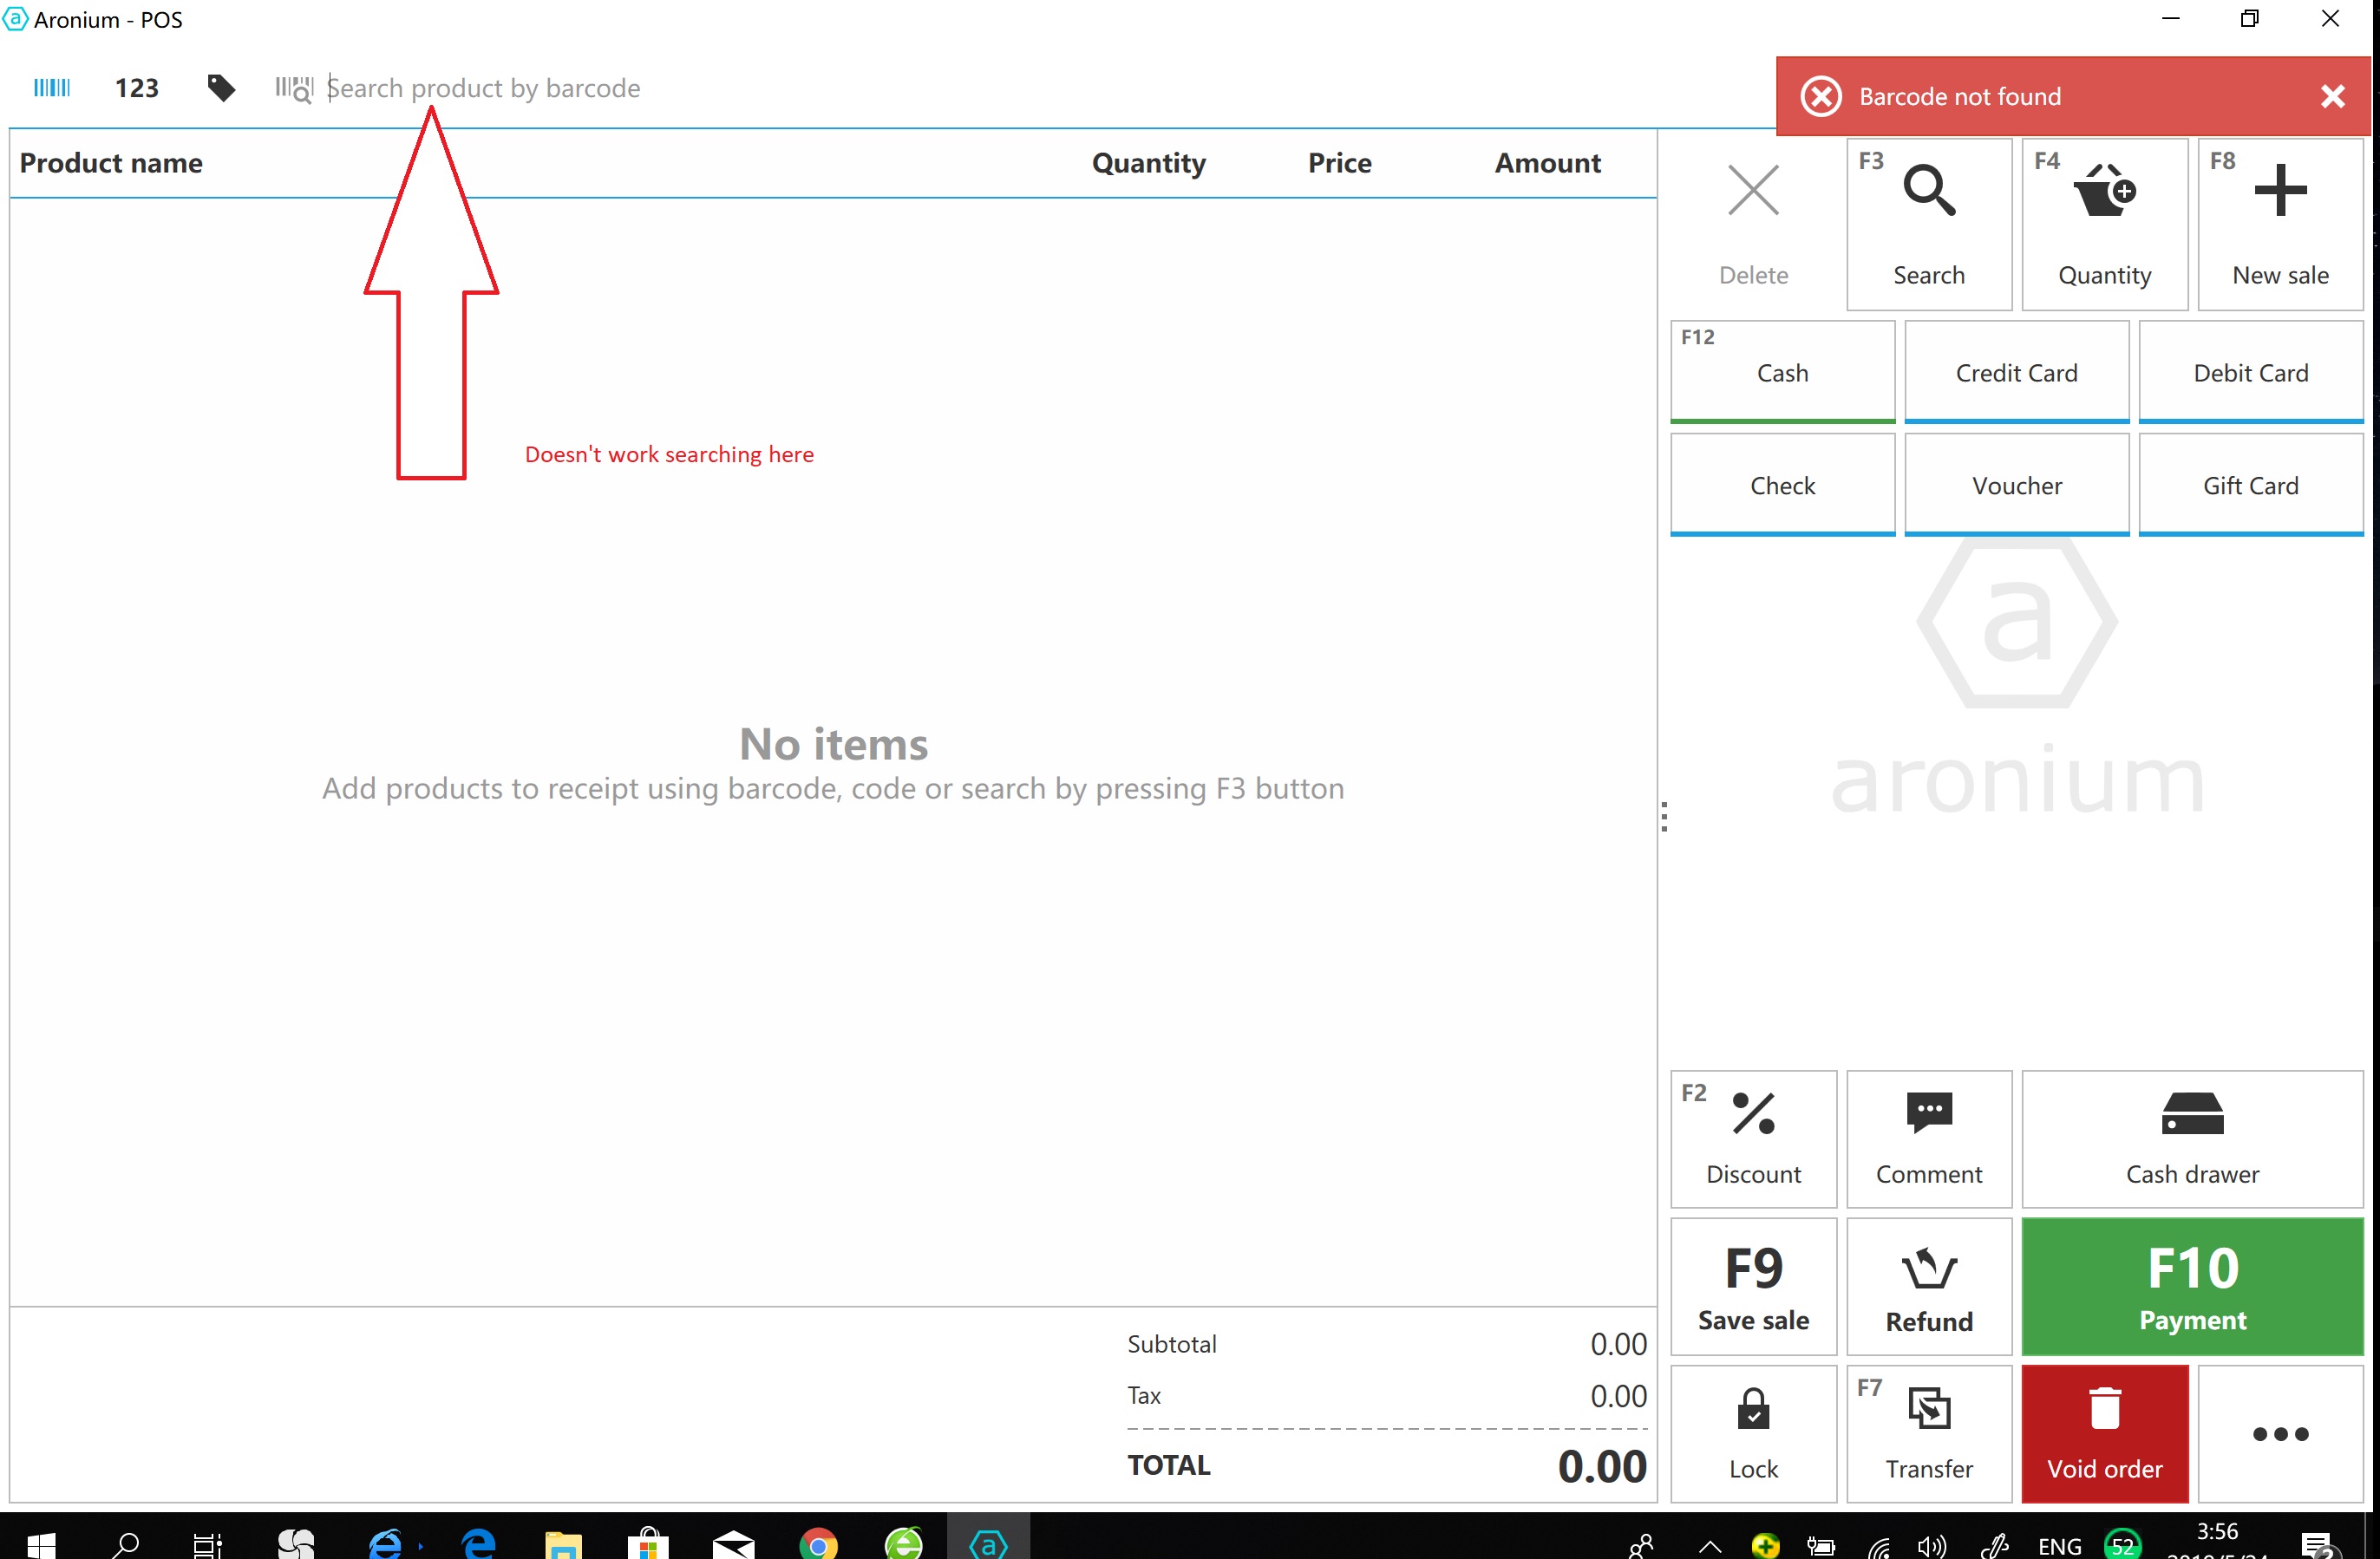Add a Comment to the order

click(1928, 1138)
